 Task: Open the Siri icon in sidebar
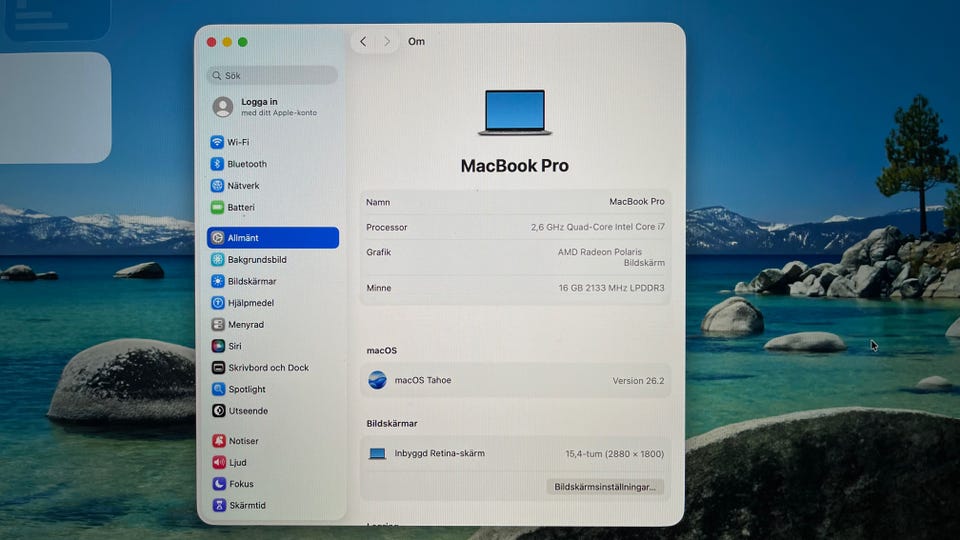tap(218, 346)
